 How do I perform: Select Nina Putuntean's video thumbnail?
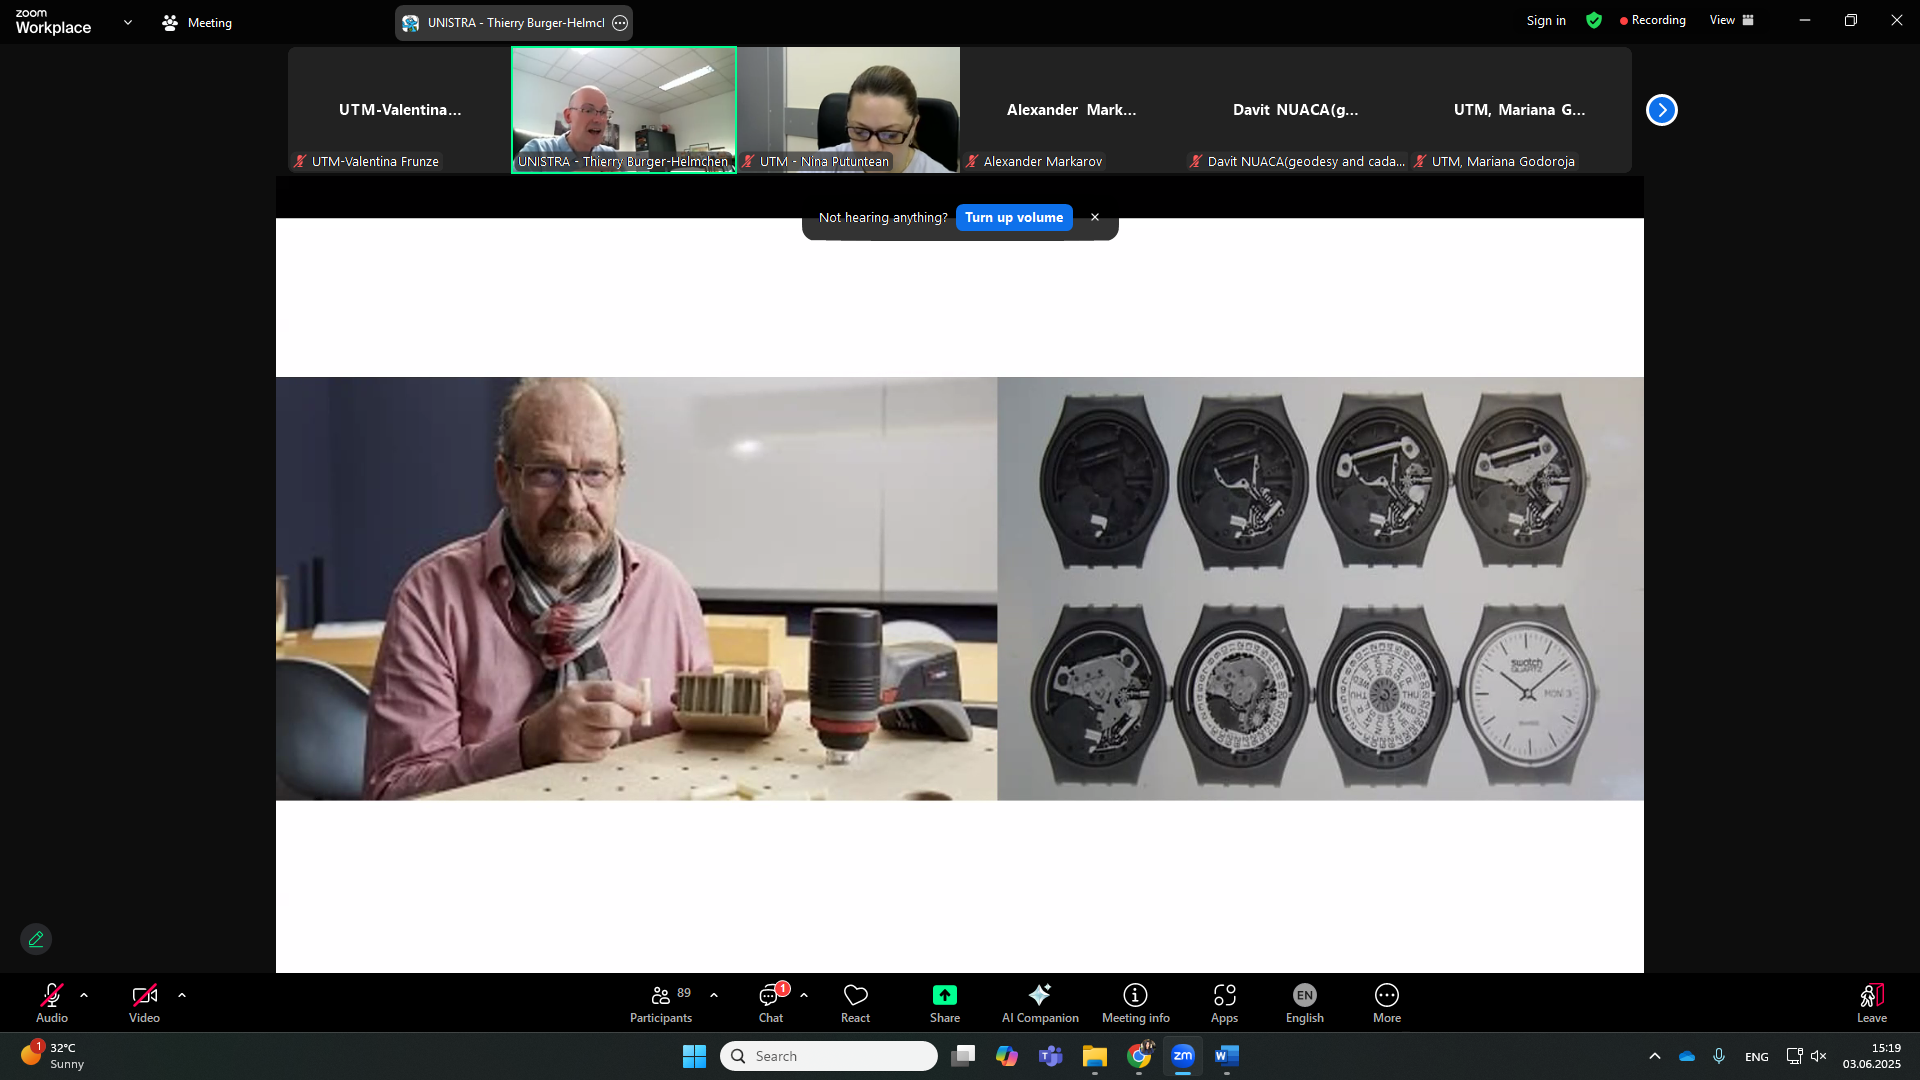click(849, 108)
